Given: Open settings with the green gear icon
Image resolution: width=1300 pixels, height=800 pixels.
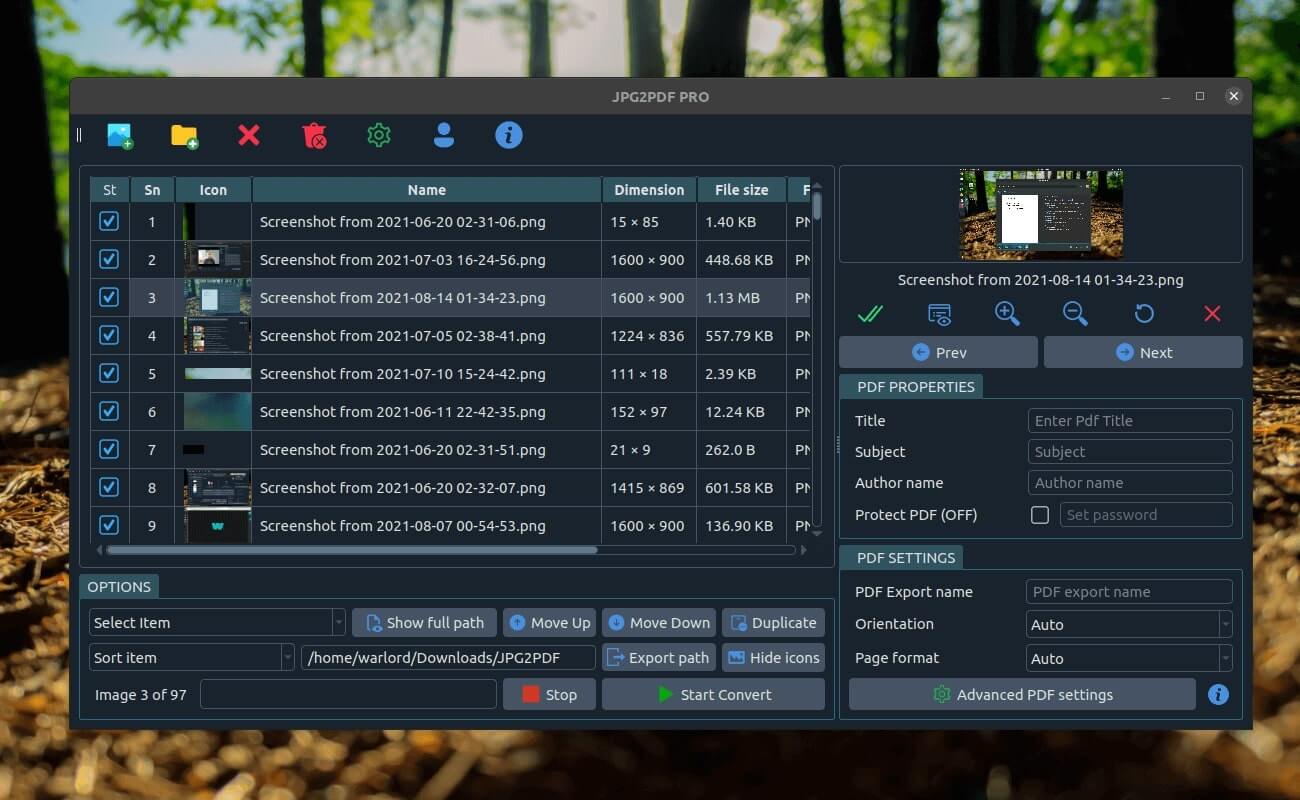Looking at the screenshot, I should click(378, 135).
